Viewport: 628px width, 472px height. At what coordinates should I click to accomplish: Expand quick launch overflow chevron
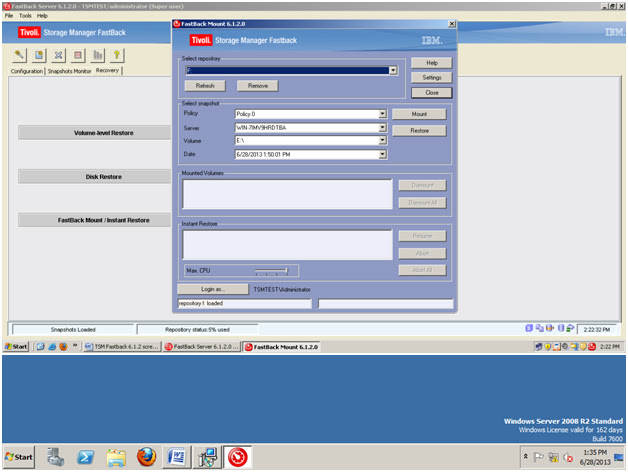point(74,346)
